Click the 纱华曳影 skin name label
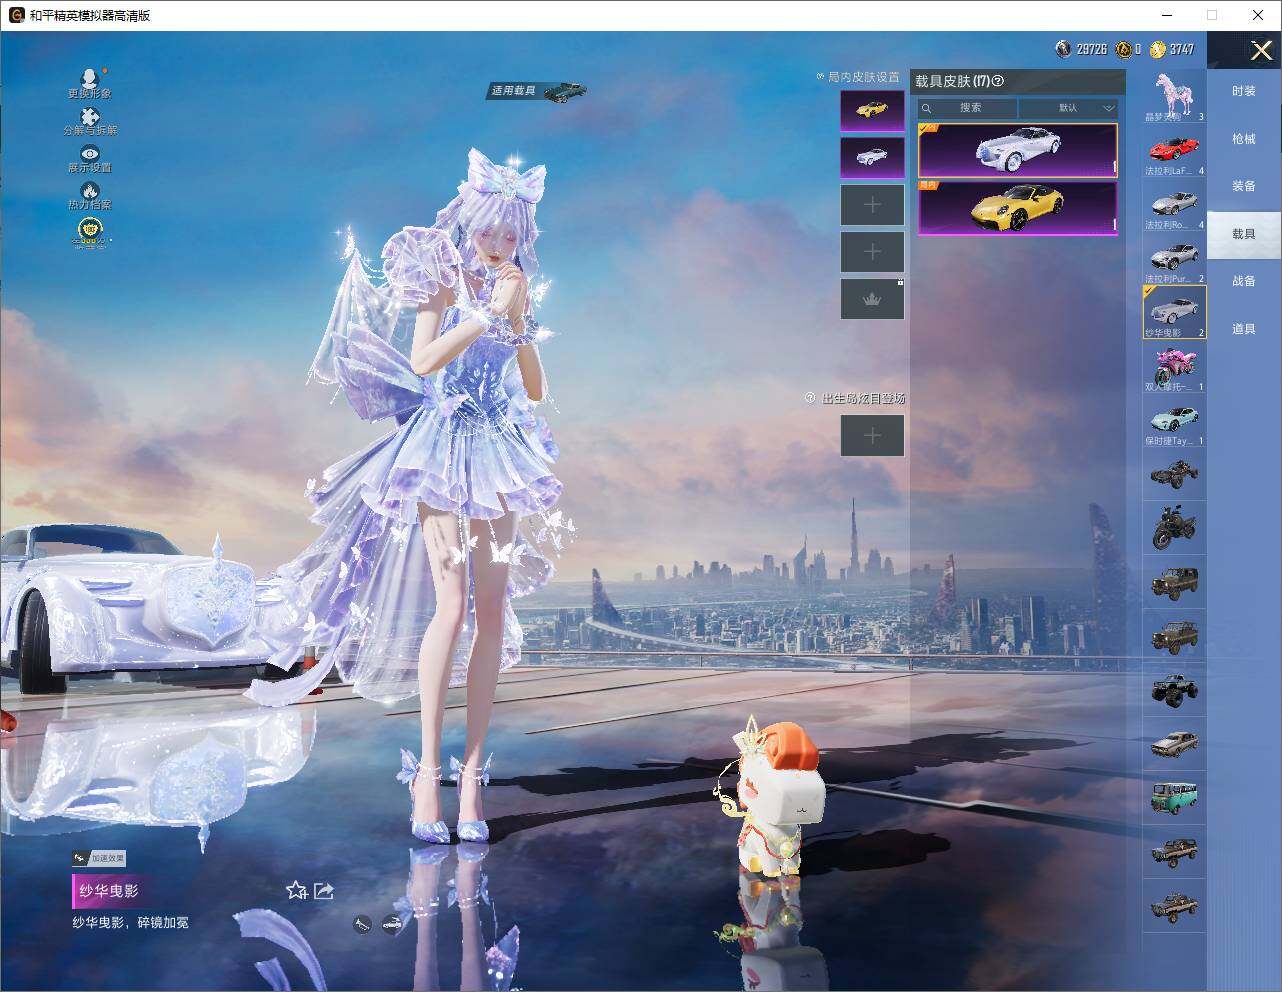 point(109,890)
